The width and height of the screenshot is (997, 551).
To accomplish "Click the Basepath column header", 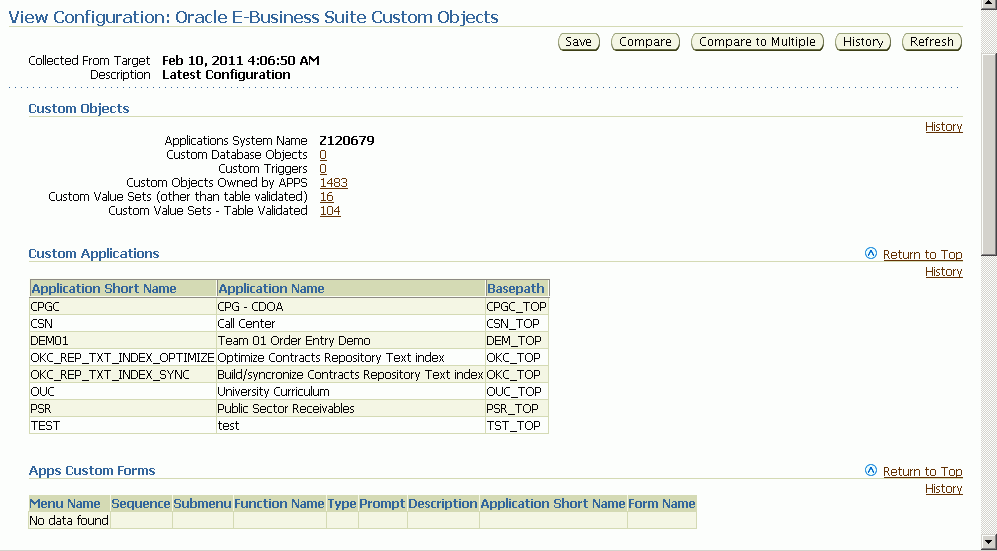I will coord(516,289).
